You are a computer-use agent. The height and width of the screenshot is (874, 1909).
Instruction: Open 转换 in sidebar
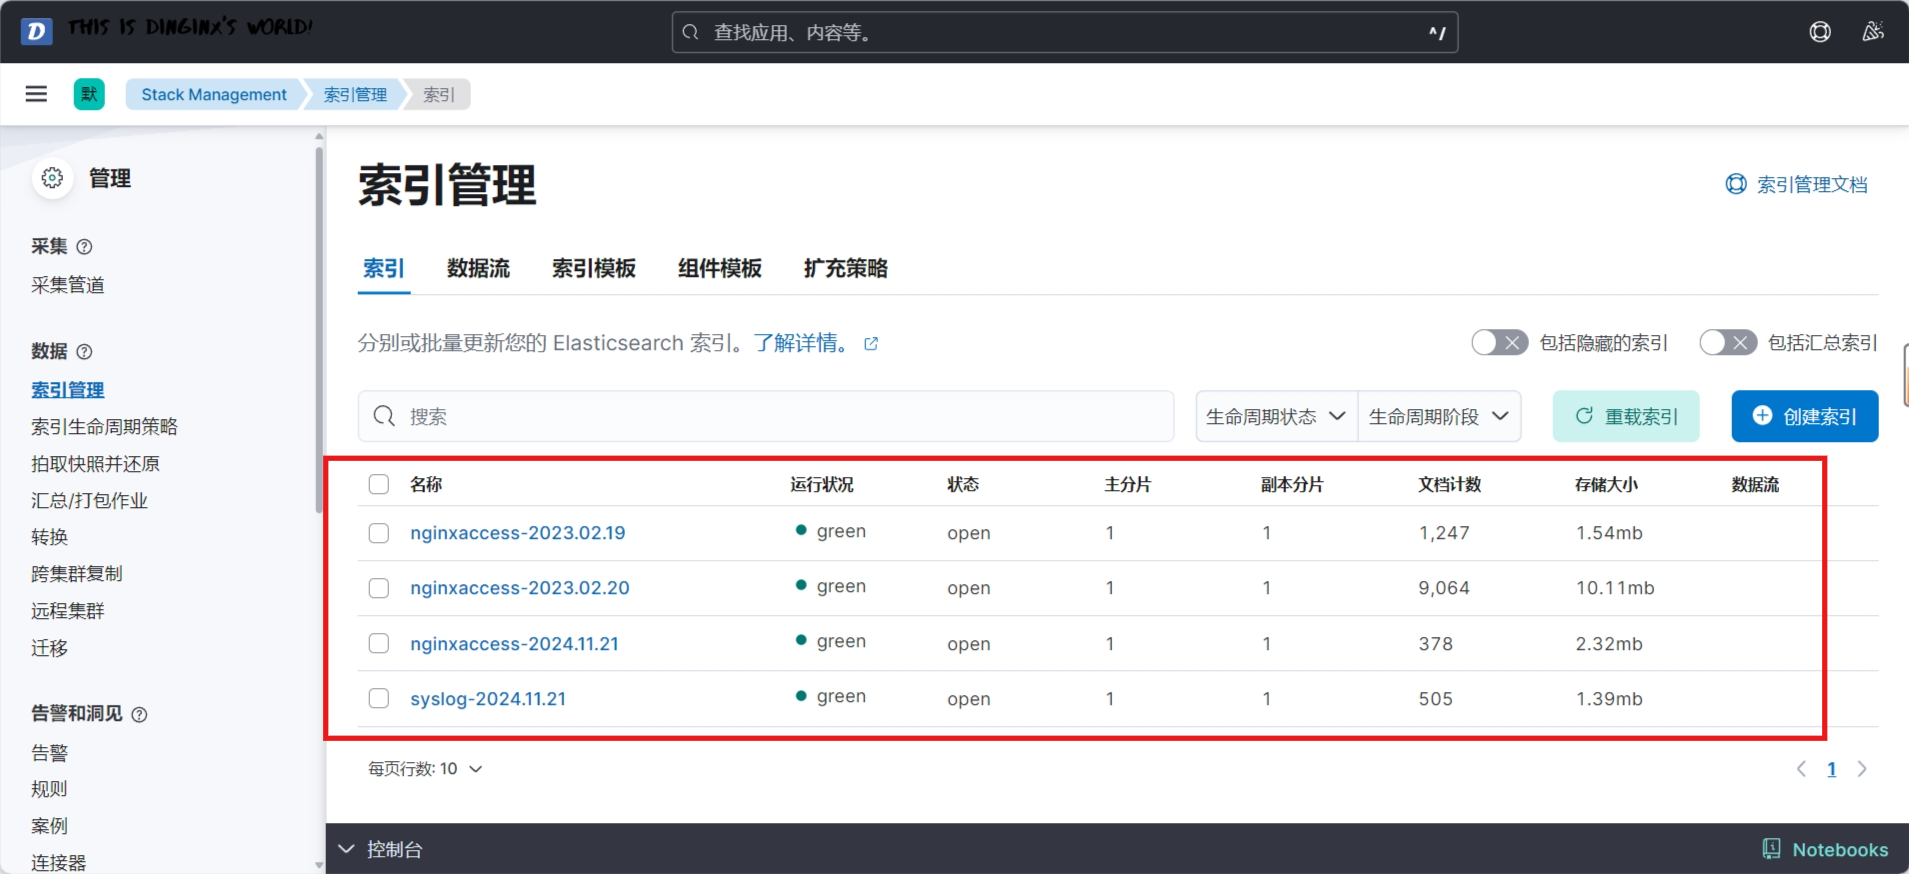(x=49, y=537)
